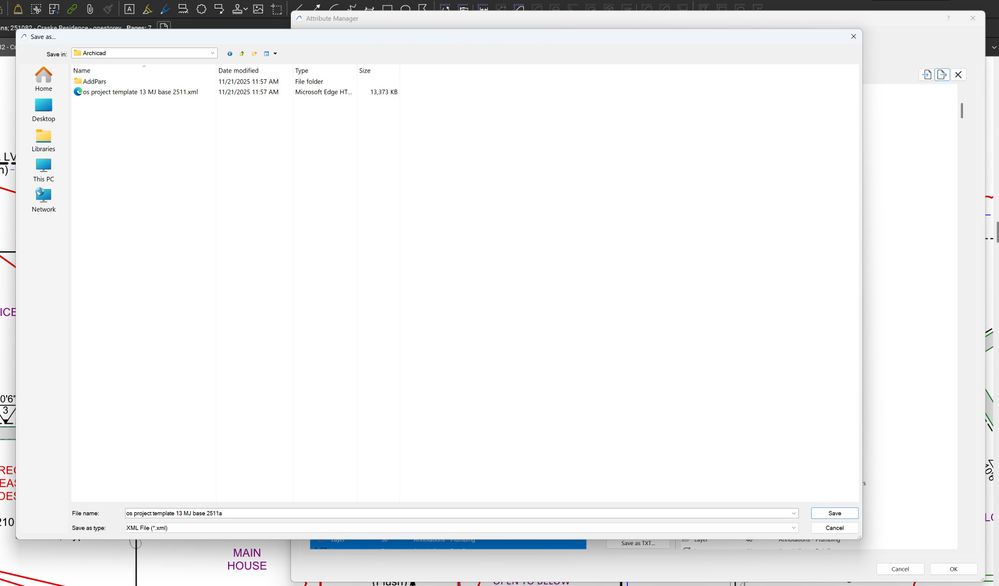The height and width of the screenshot is (586, 999).
Task: Click the dashed selection scissors icon in toolbar
Action: click(36, 9)
